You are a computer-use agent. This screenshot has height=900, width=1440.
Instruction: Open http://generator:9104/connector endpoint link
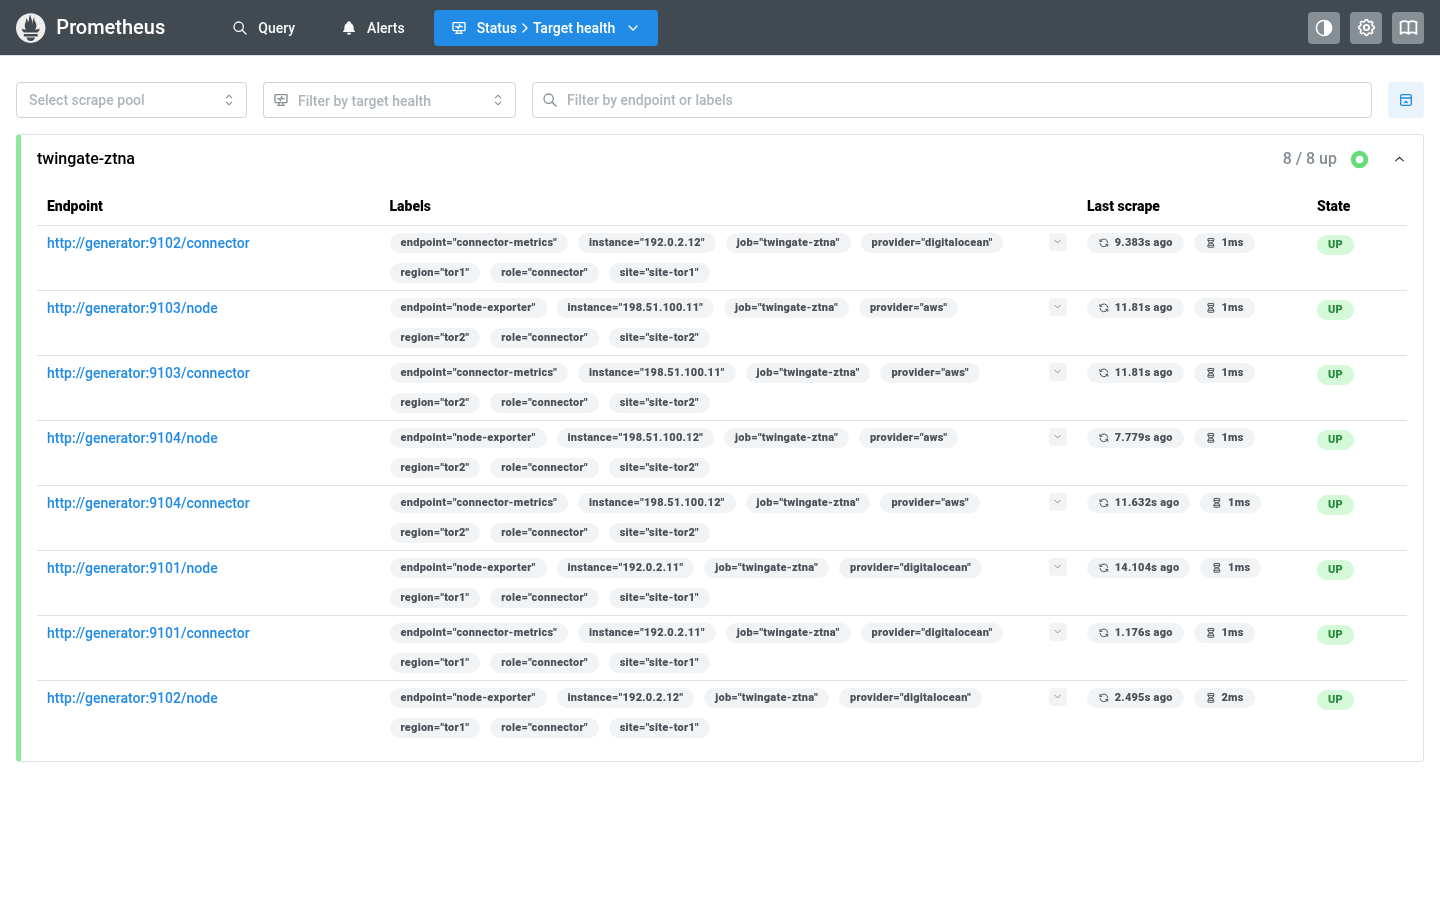tap(148, 503)
